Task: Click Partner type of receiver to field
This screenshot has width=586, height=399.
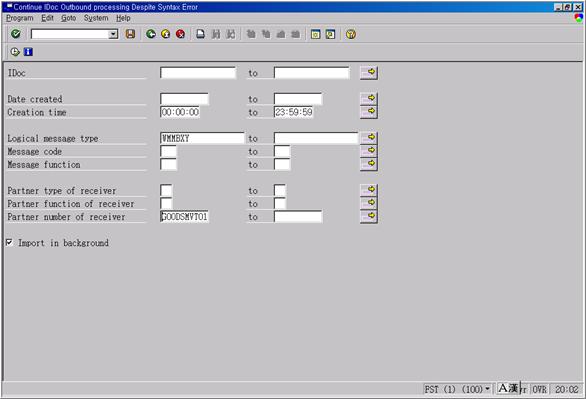Action: [x=280, y=191]
